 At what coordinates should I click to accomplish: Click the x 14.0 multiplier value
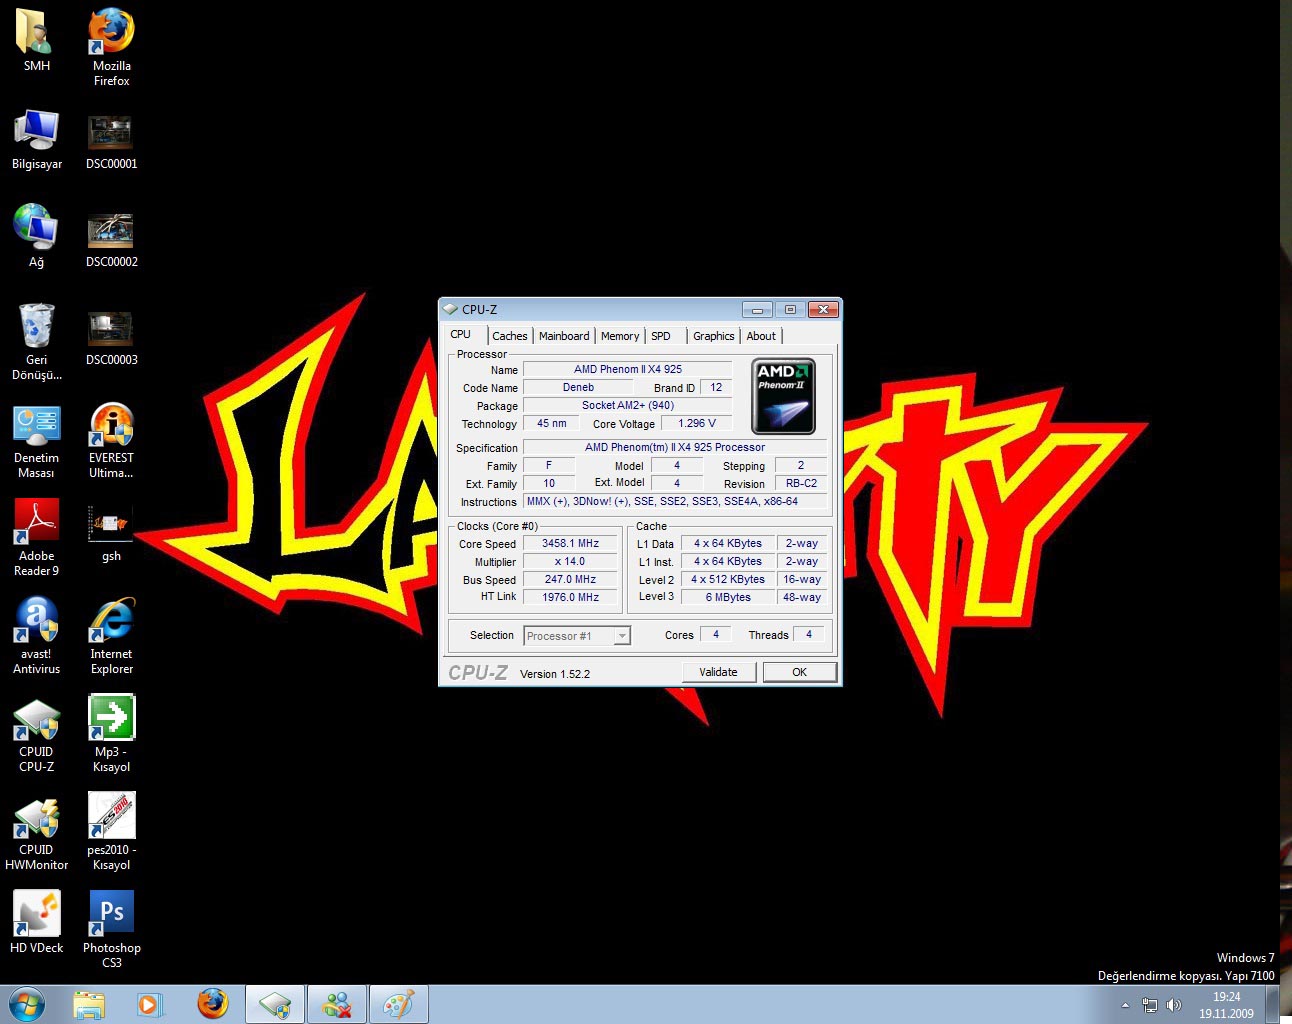(571, 561)
